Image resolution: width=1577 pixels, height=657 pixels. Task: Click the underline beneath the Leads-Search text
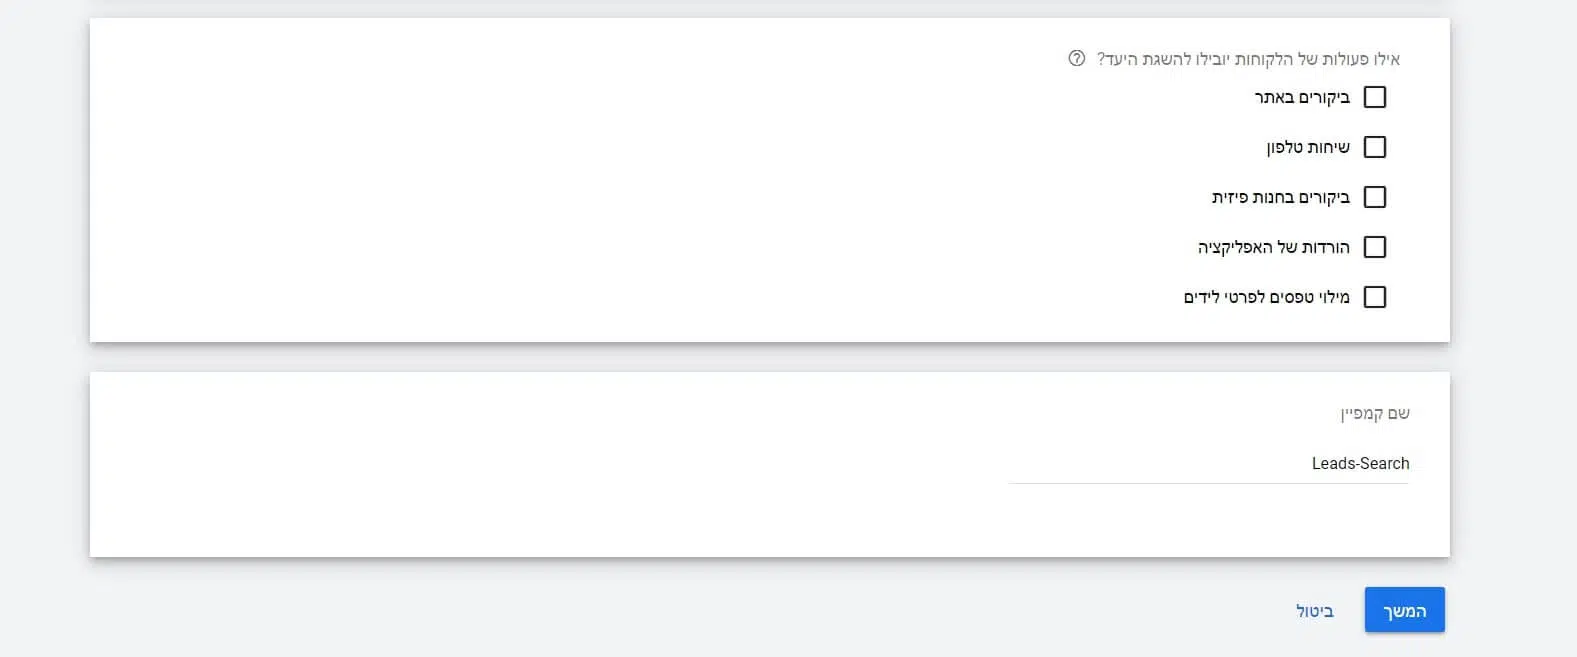1209,483
